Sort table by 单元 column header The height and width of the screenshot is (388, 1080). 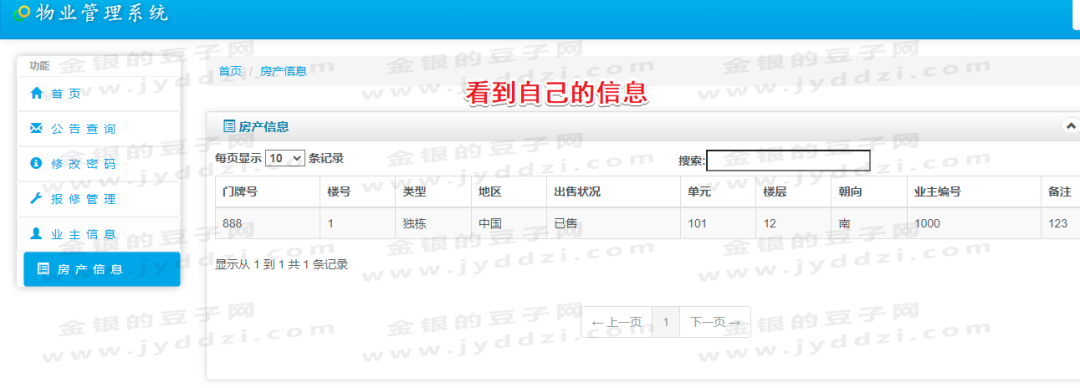718,192
